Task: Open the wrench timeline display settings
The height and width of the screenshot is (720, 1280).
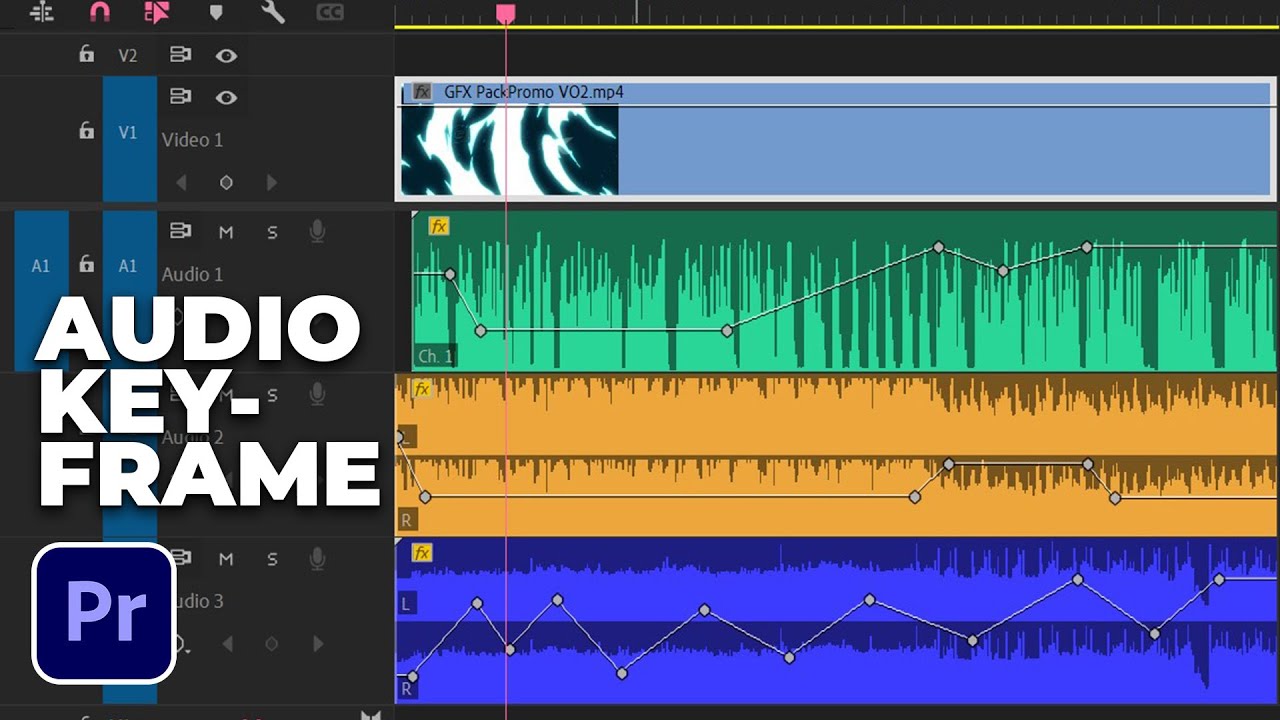Action: tap(272, 12)
